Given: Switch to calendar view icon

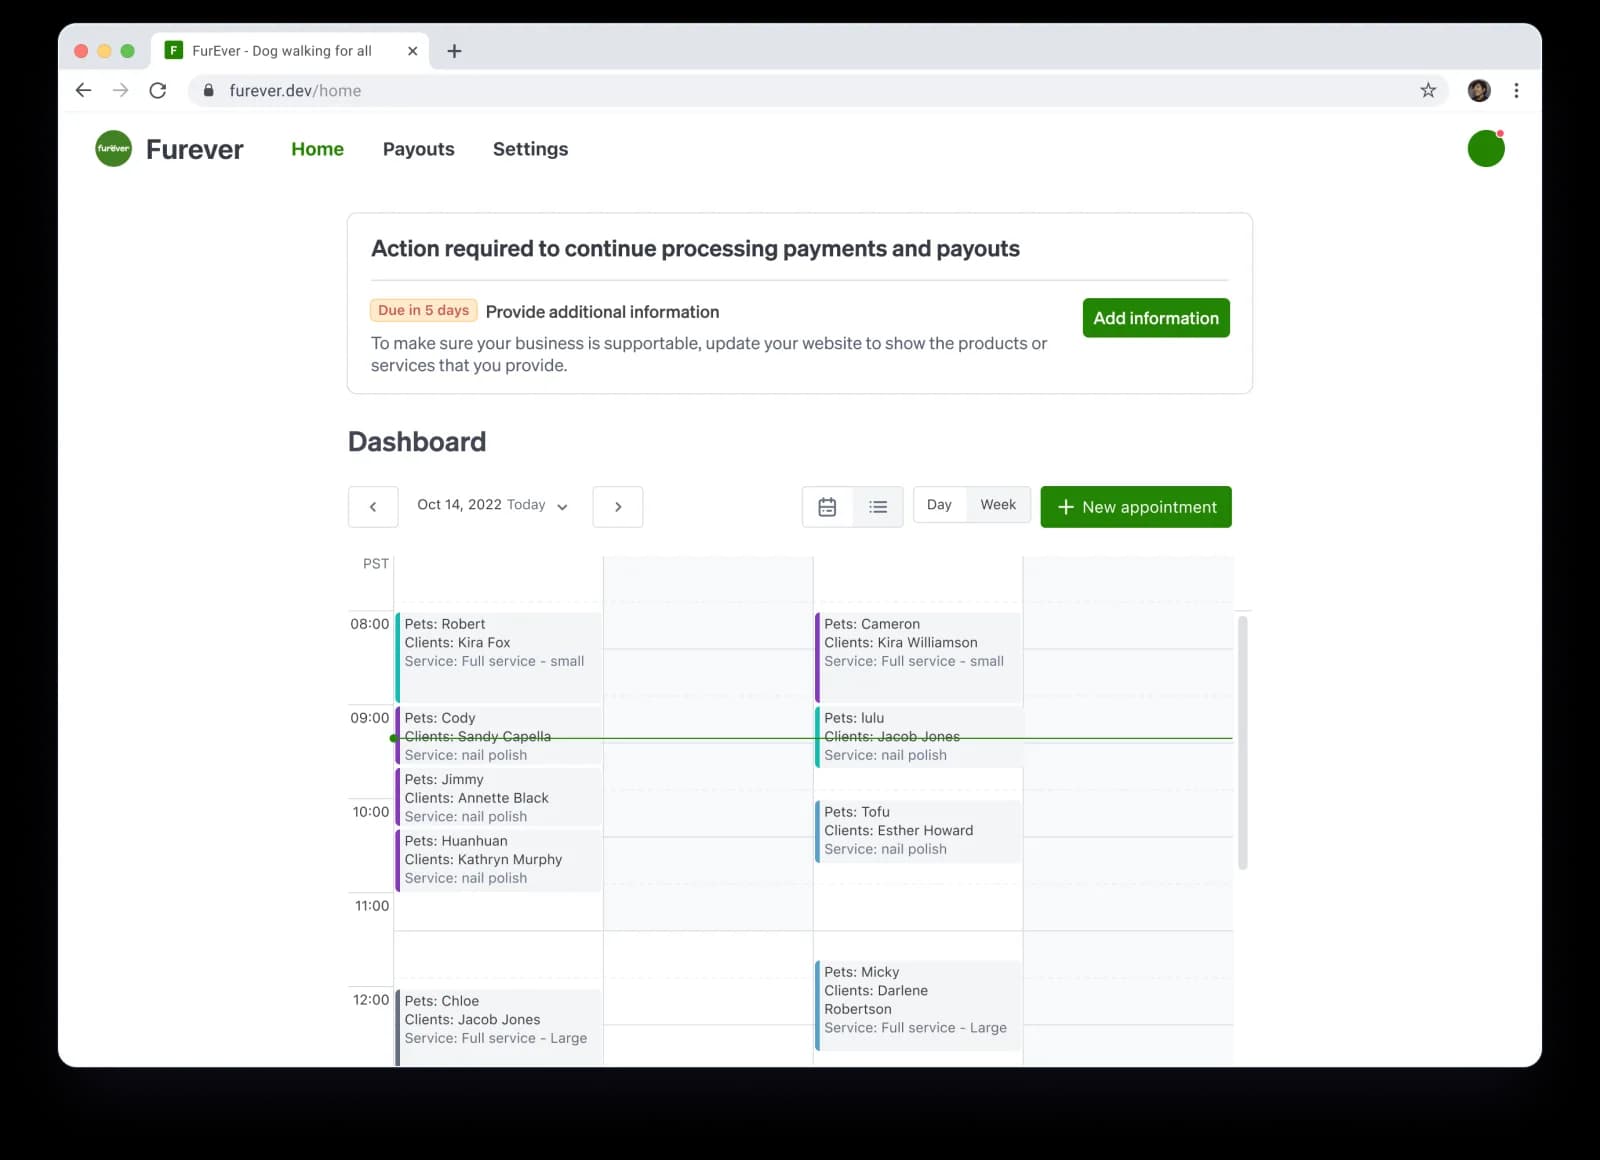Looking at the screenshot, I should point(827,507).
